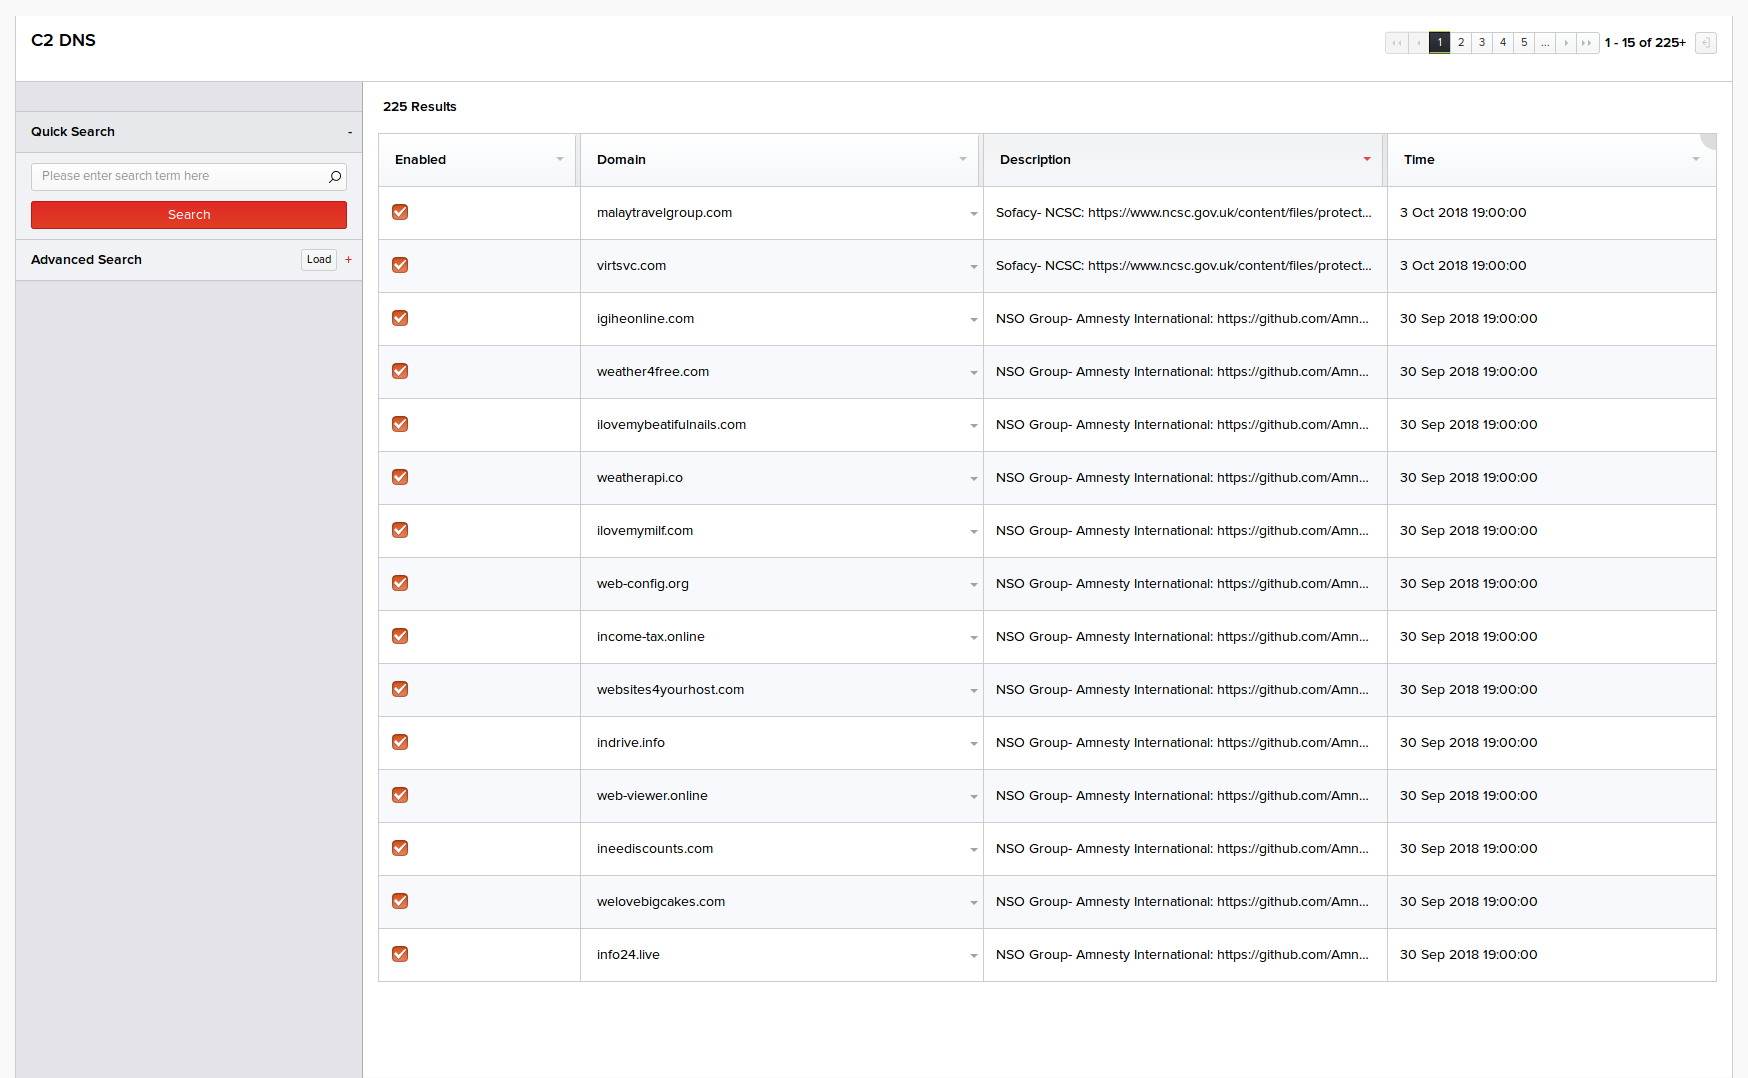Image resolution: width=1748 pixels, height=1078 pixels.
Task: Click the quick search term input field
Action: (180, 177)
